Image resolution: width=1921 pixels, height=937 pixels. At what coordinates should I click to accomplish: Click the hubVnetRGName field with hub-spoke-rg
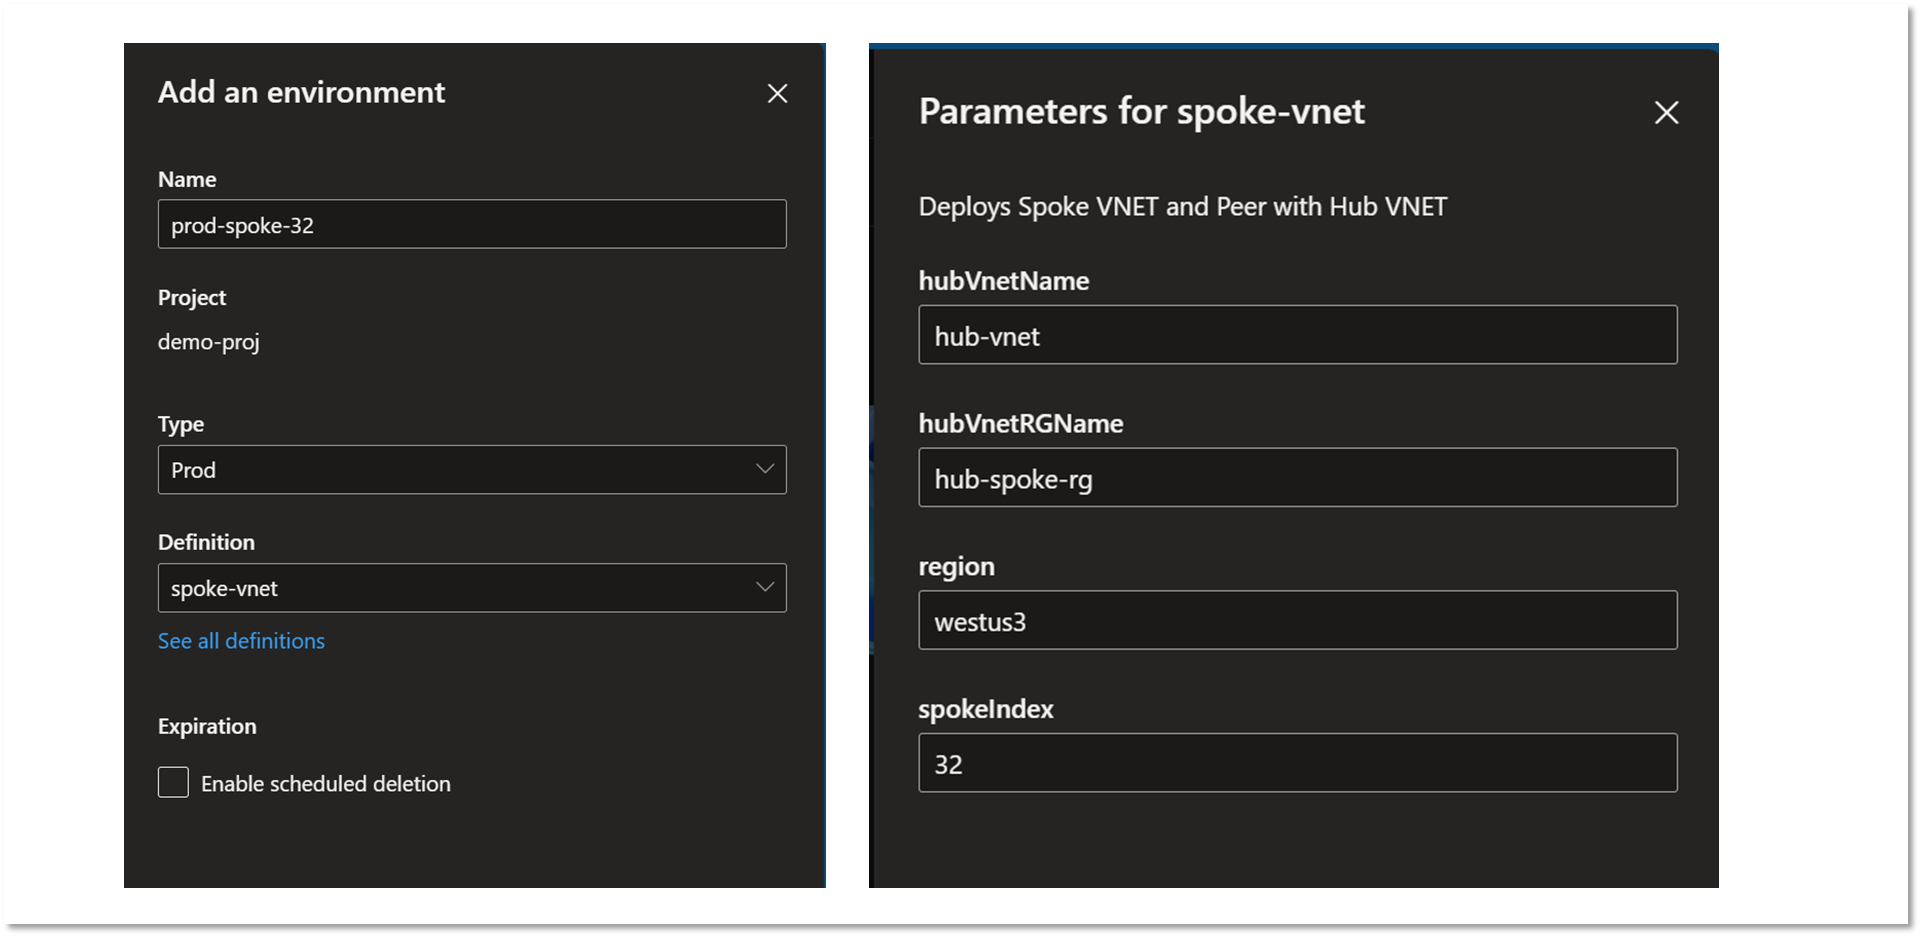(x=1297, y=478)
